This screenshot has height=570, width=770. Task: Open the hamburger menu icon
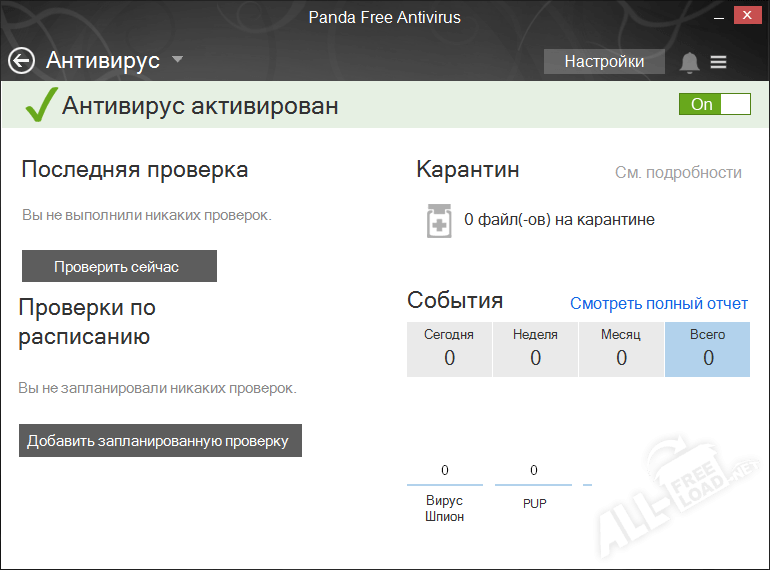(718, 62)
